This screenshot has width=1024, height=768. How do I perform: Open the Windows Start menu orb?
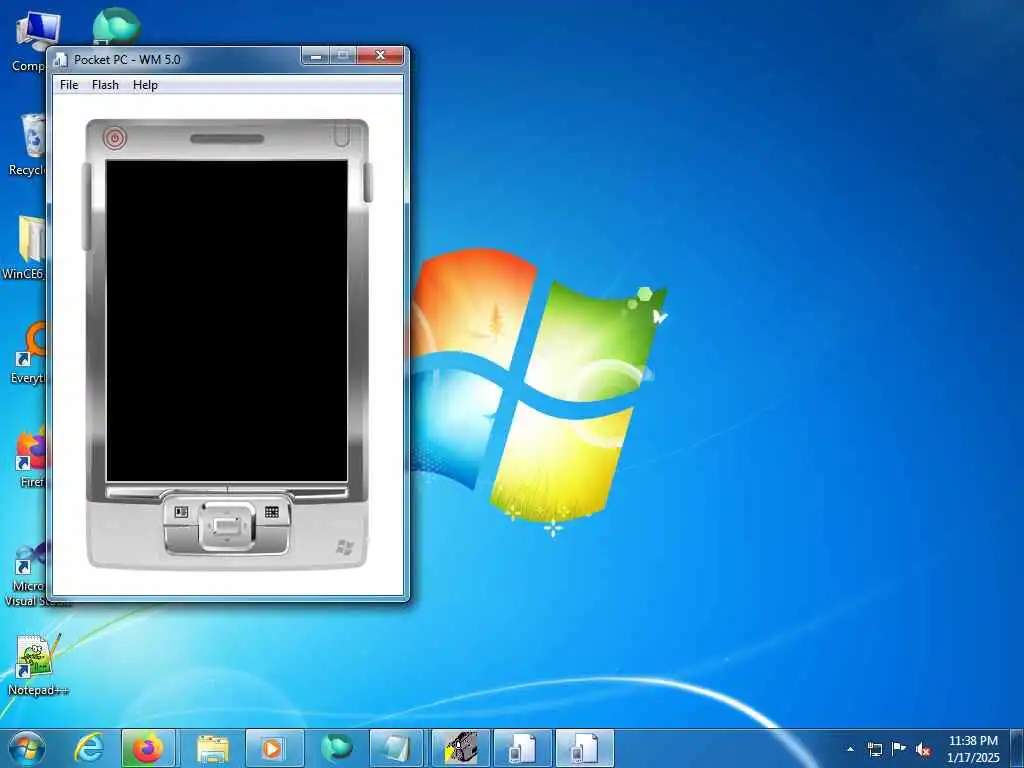click(27, 748)
